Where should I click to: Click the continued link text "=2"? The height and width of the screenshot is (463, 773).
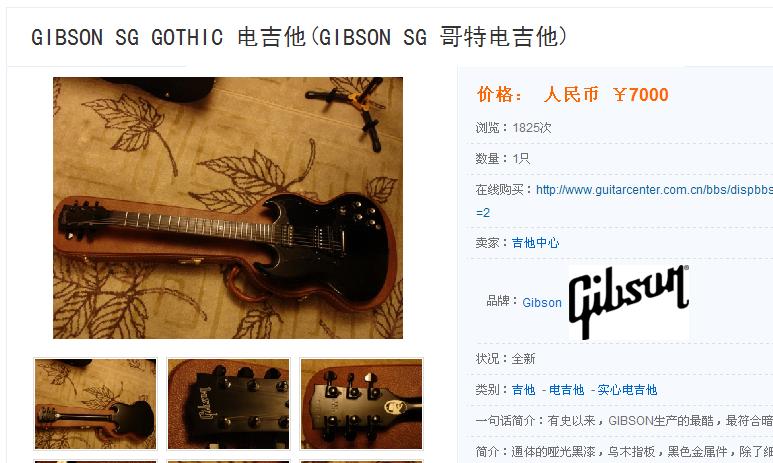(483, 213)
